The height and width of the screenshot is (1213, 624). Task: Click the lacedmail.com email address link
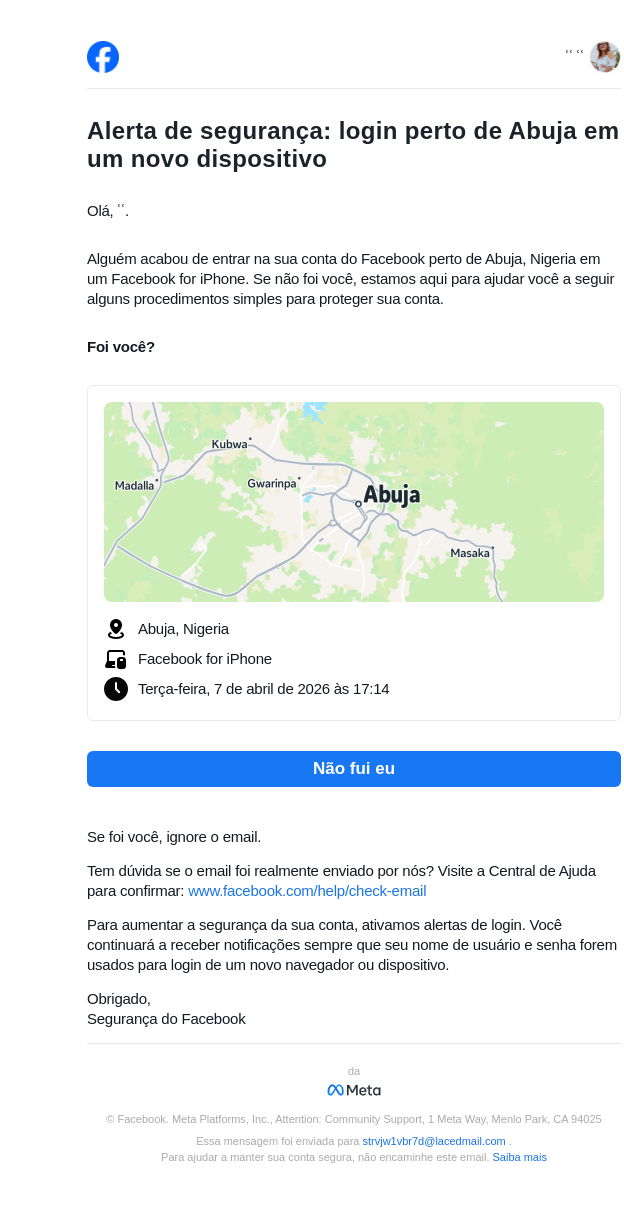[x=434, y=1141]
